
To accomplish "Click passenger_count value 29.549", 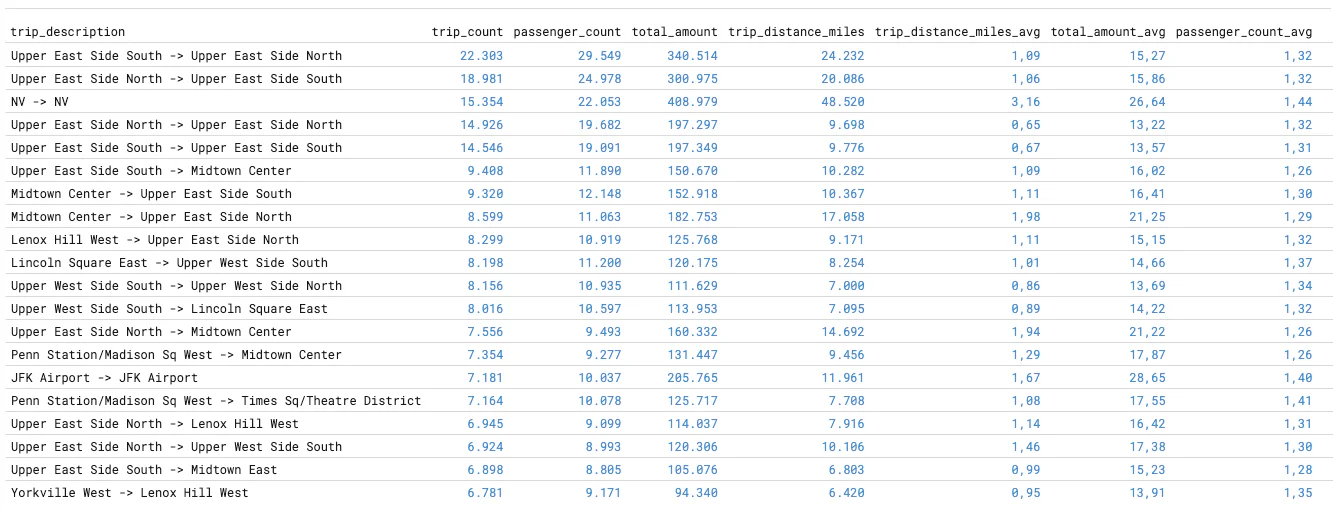I will click(600, 56).
